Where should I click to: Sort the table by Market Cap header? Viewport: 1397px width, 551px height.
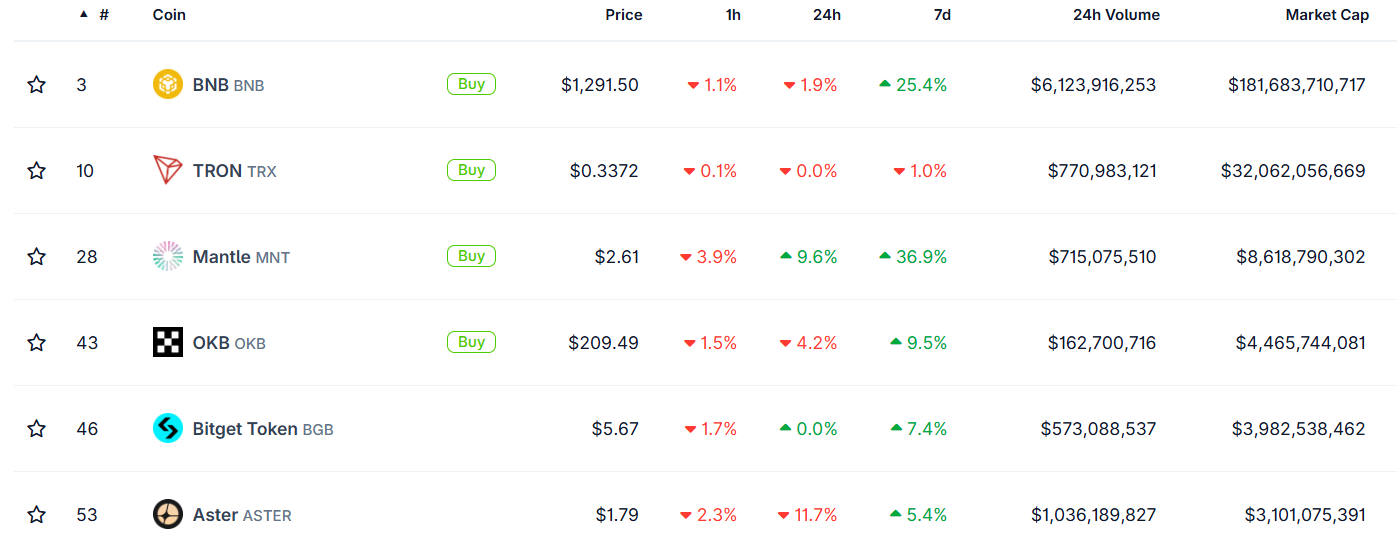click(1327, 15)
